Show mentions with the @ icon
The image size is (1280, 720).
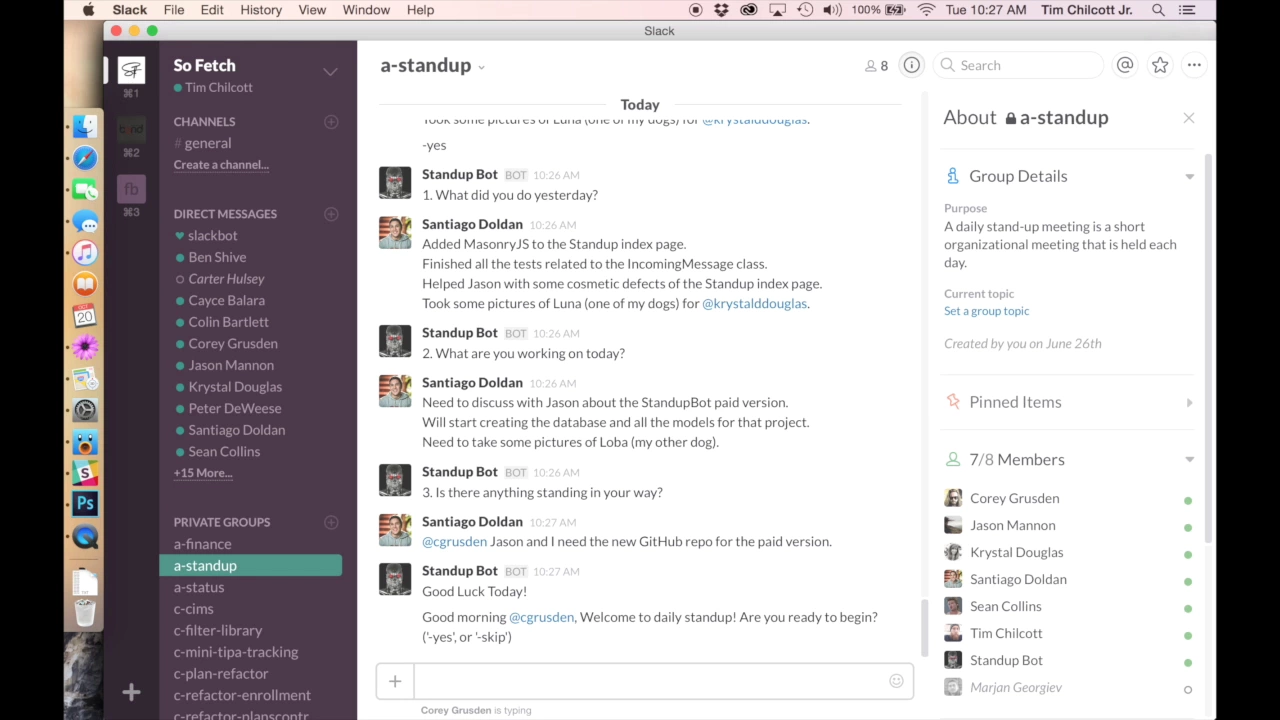[1125, 65]
